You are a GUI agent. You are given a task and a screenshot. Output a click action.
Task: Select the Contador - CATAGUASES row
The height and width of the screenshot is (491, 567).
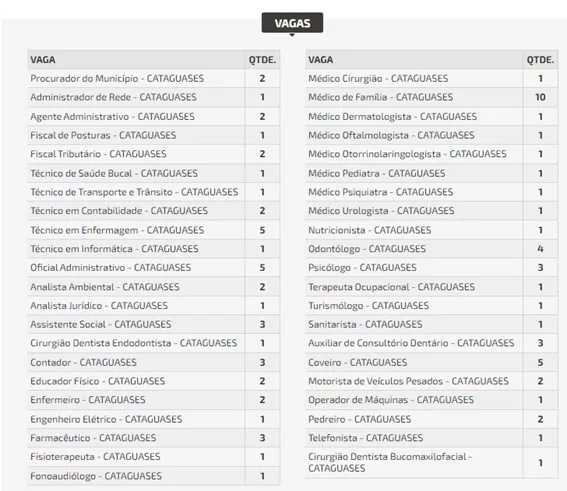tap(154, 362)
